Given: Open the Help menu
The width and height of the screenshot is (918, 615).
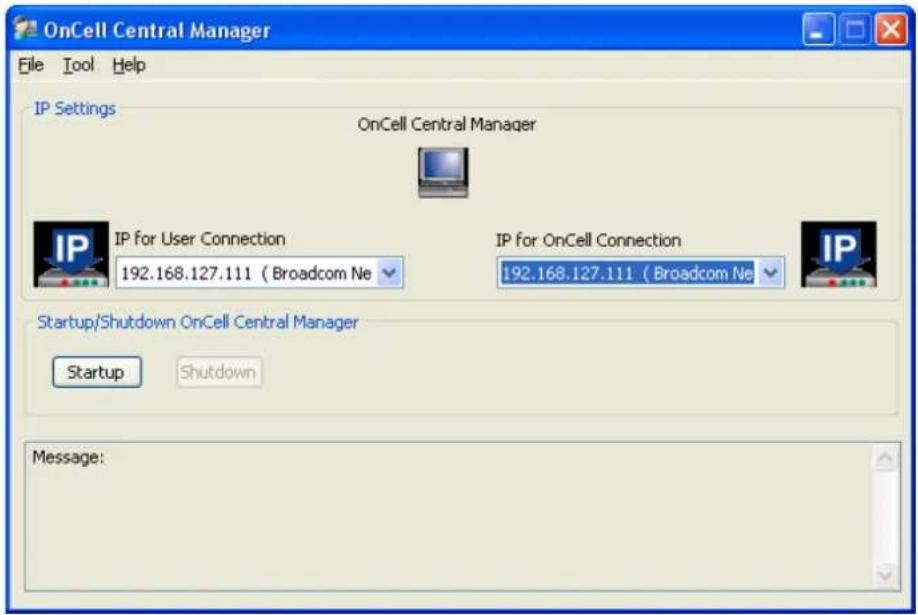Looking at the screenshot, I should (x=129, y=65).
